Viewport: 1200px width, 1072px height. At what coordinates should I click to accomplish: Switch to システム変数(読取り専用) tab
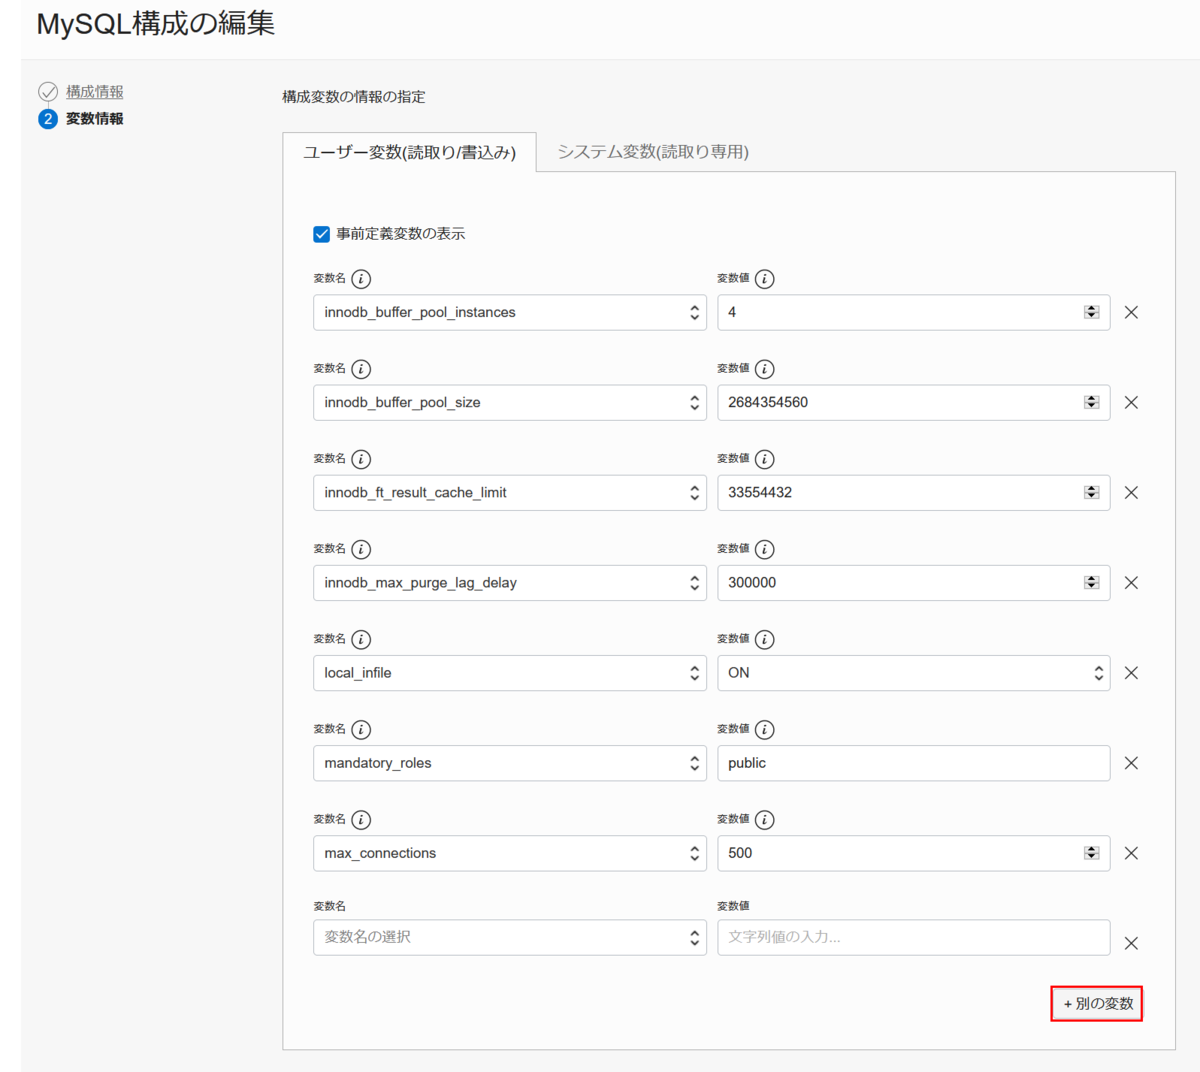[x=653, y=152]
